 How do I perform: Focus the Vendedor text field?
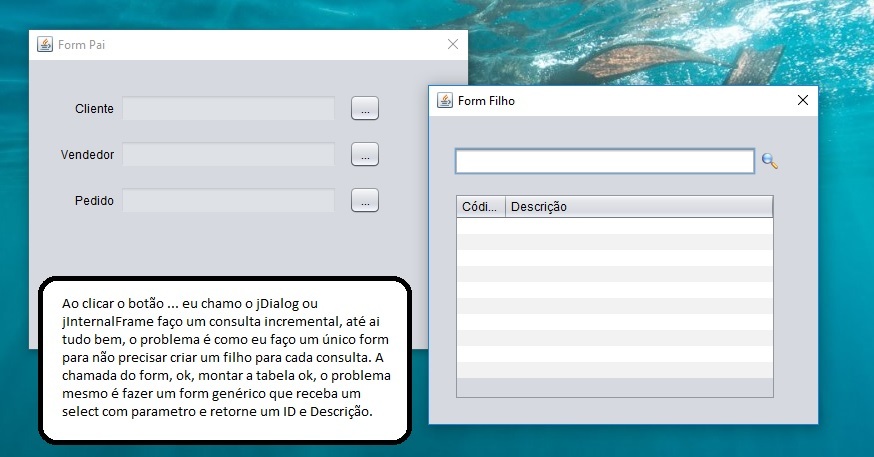tap(229, 154)
